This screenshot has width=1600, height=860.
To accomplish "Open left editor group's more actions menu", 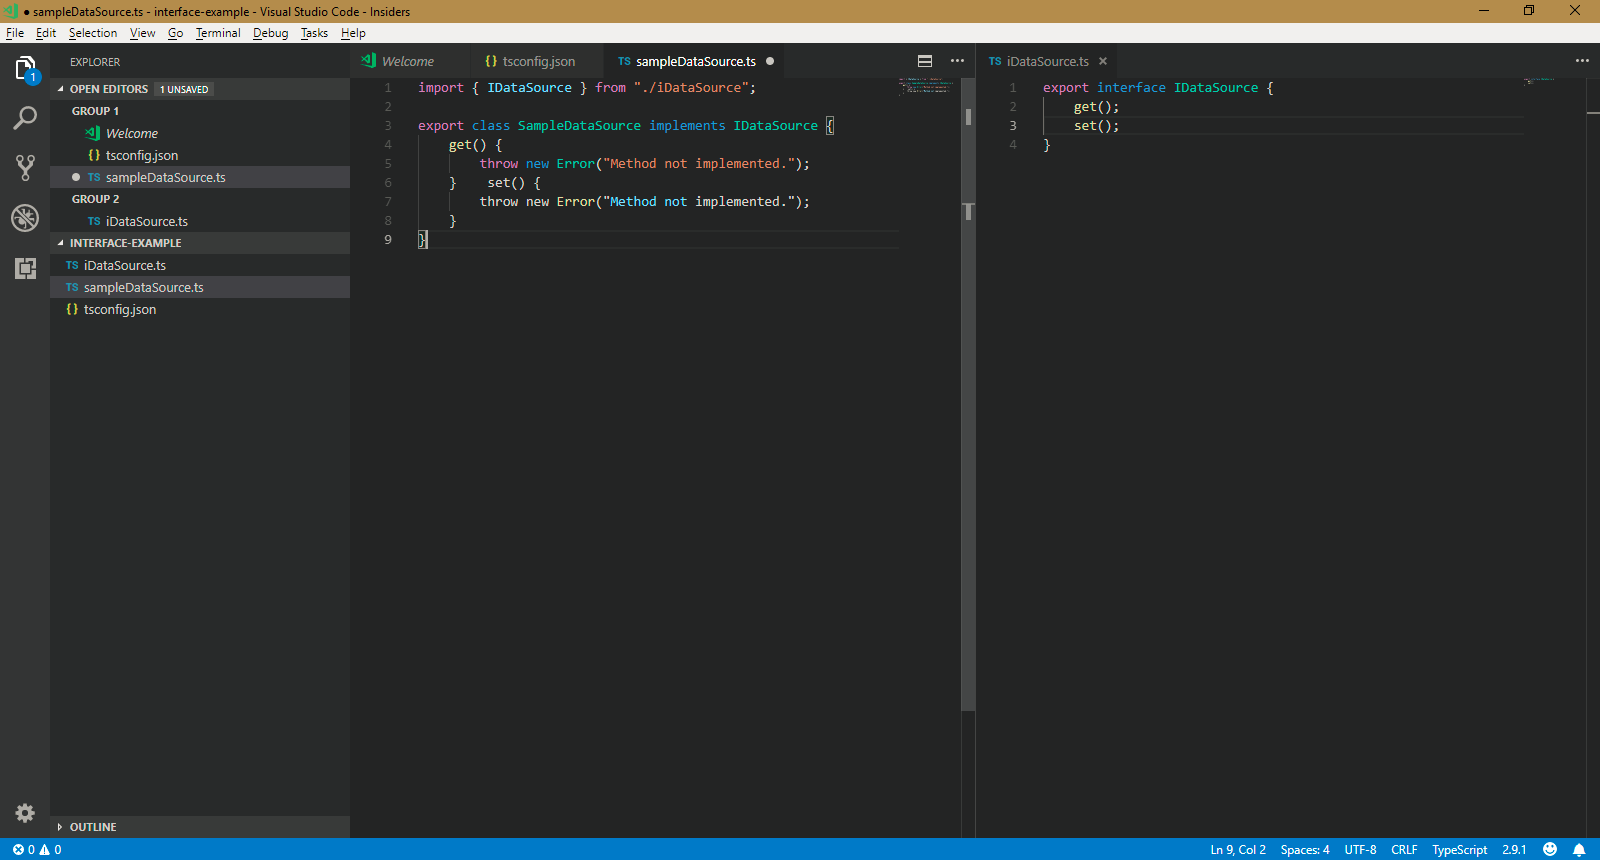I will pyautogui.click(x=957, y=61).
